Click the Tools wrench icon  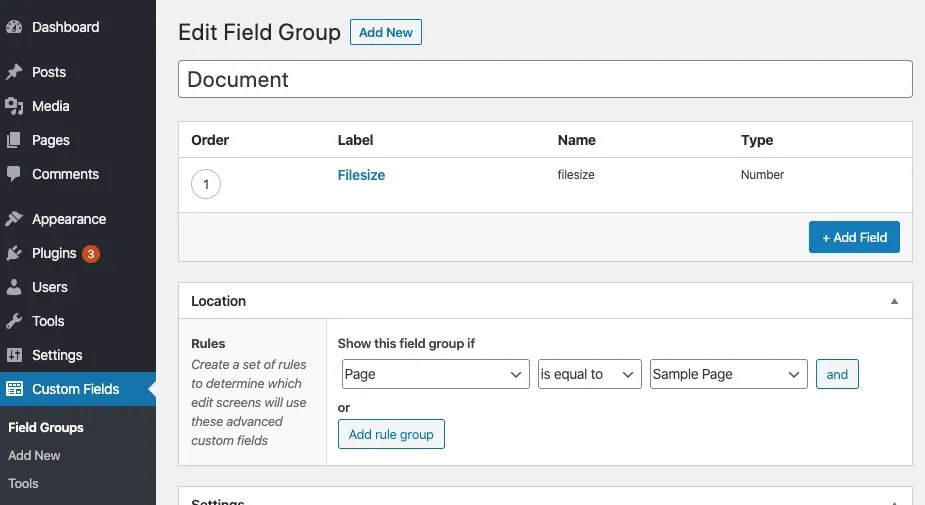[x=14, y=321]
